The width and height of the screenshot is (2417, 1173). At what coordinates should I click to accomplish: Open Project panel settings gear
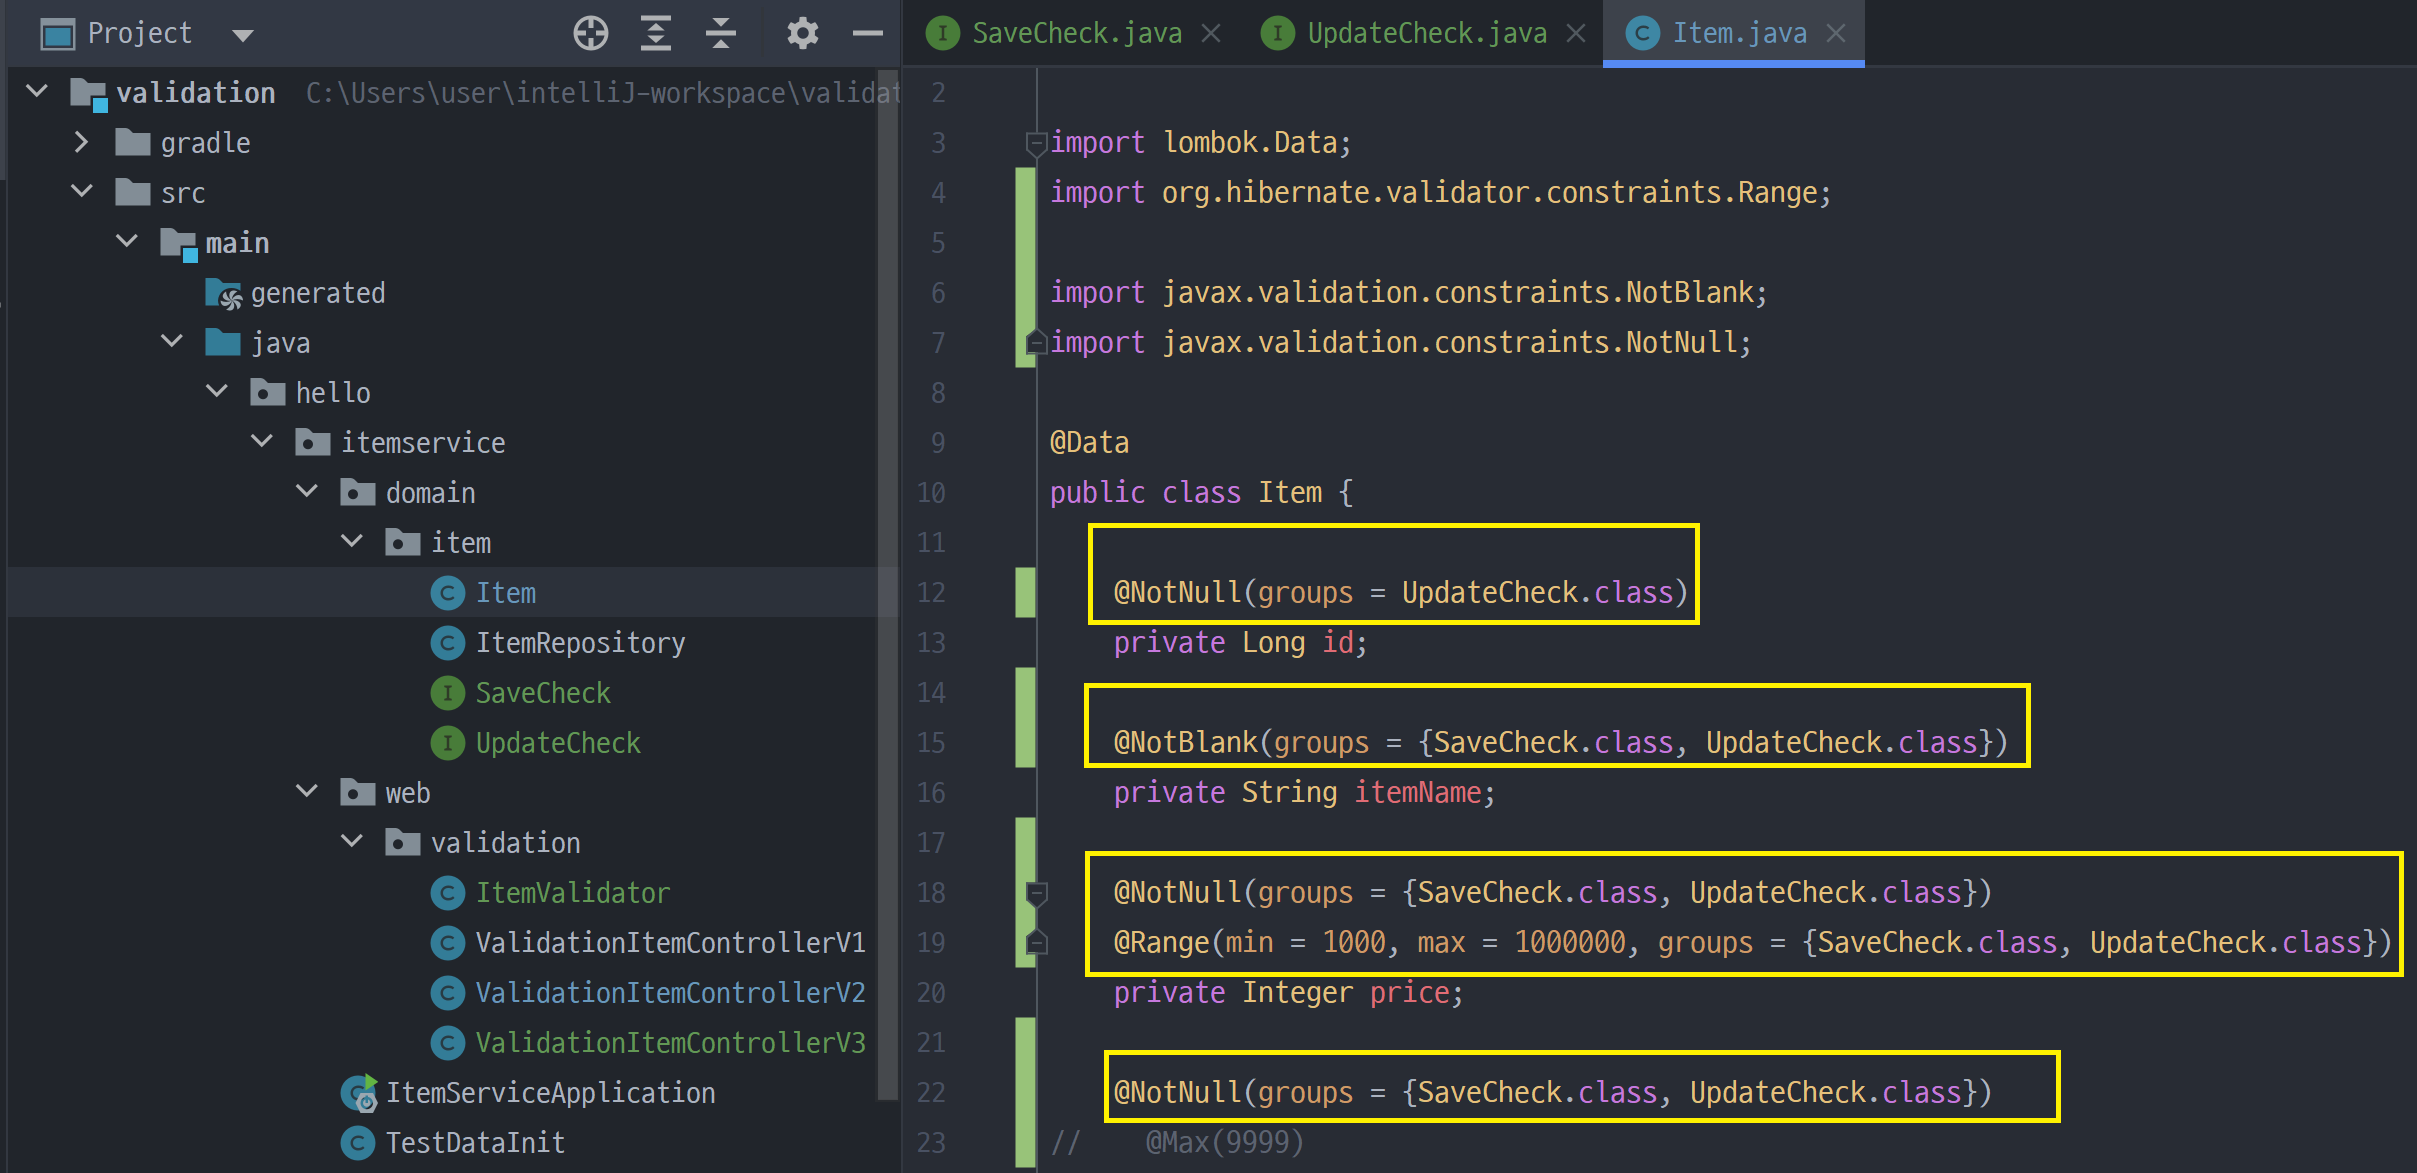(802, 33)
